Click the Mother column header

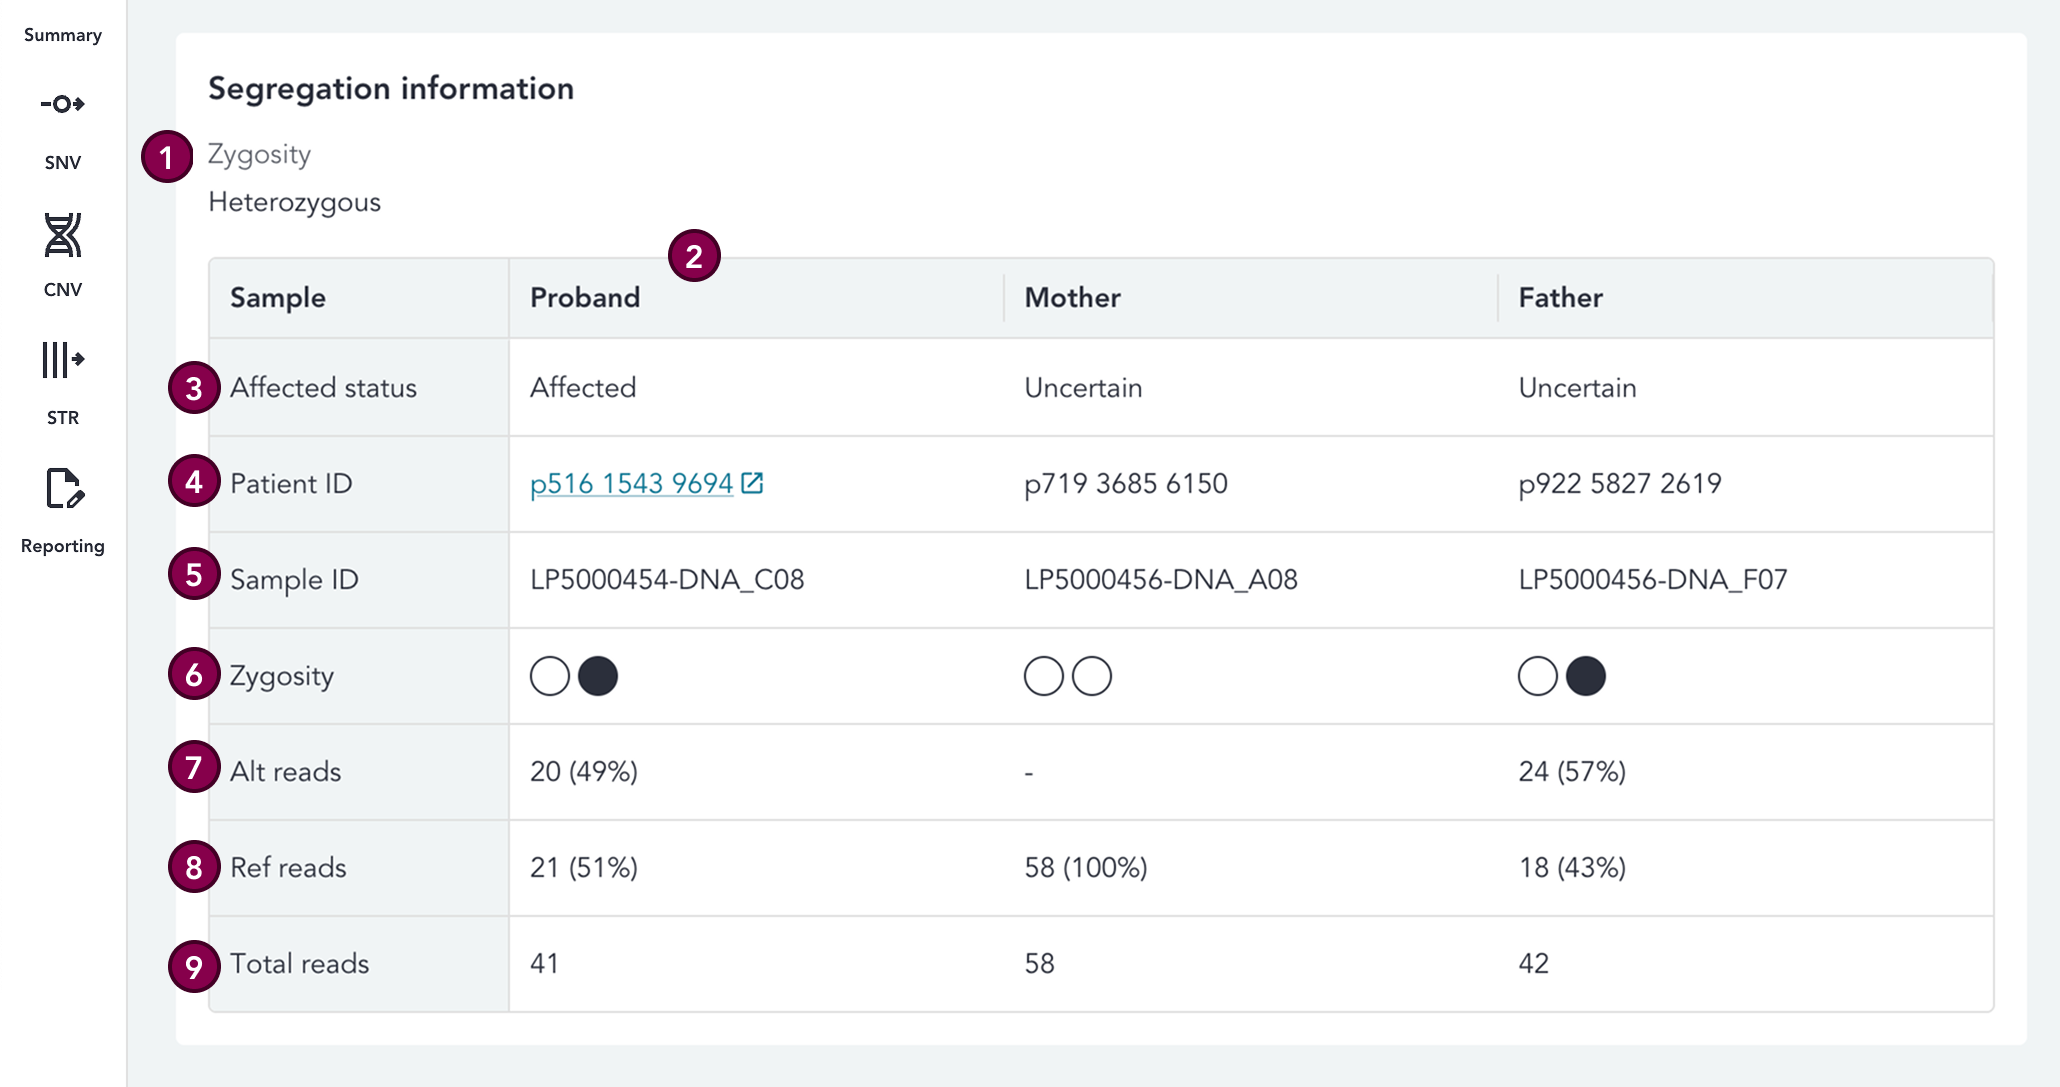(x=1072, y=298)
